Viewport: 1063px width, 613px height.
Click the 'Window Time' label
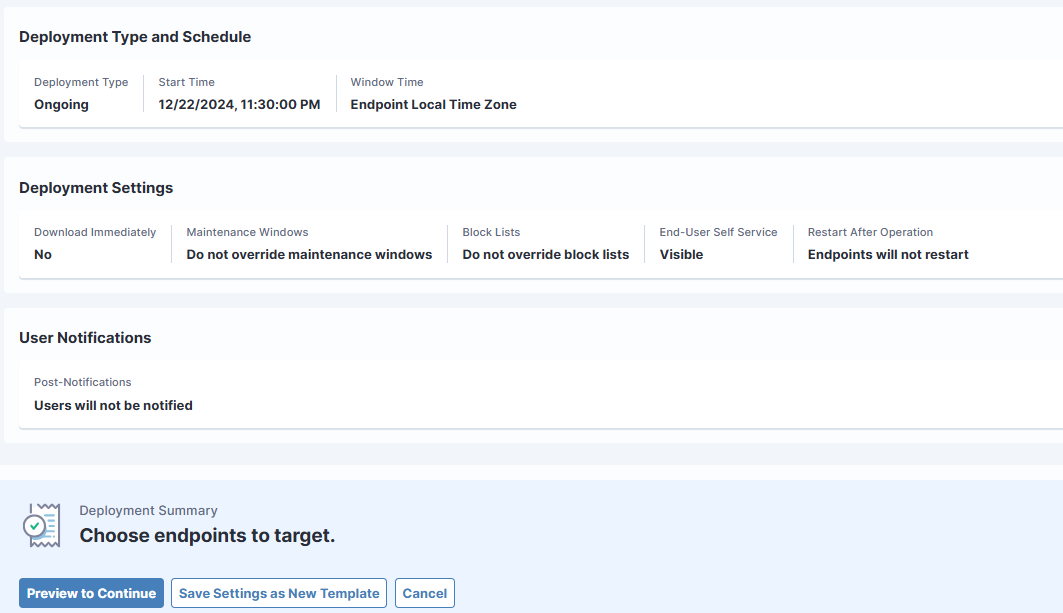point(387,82)
